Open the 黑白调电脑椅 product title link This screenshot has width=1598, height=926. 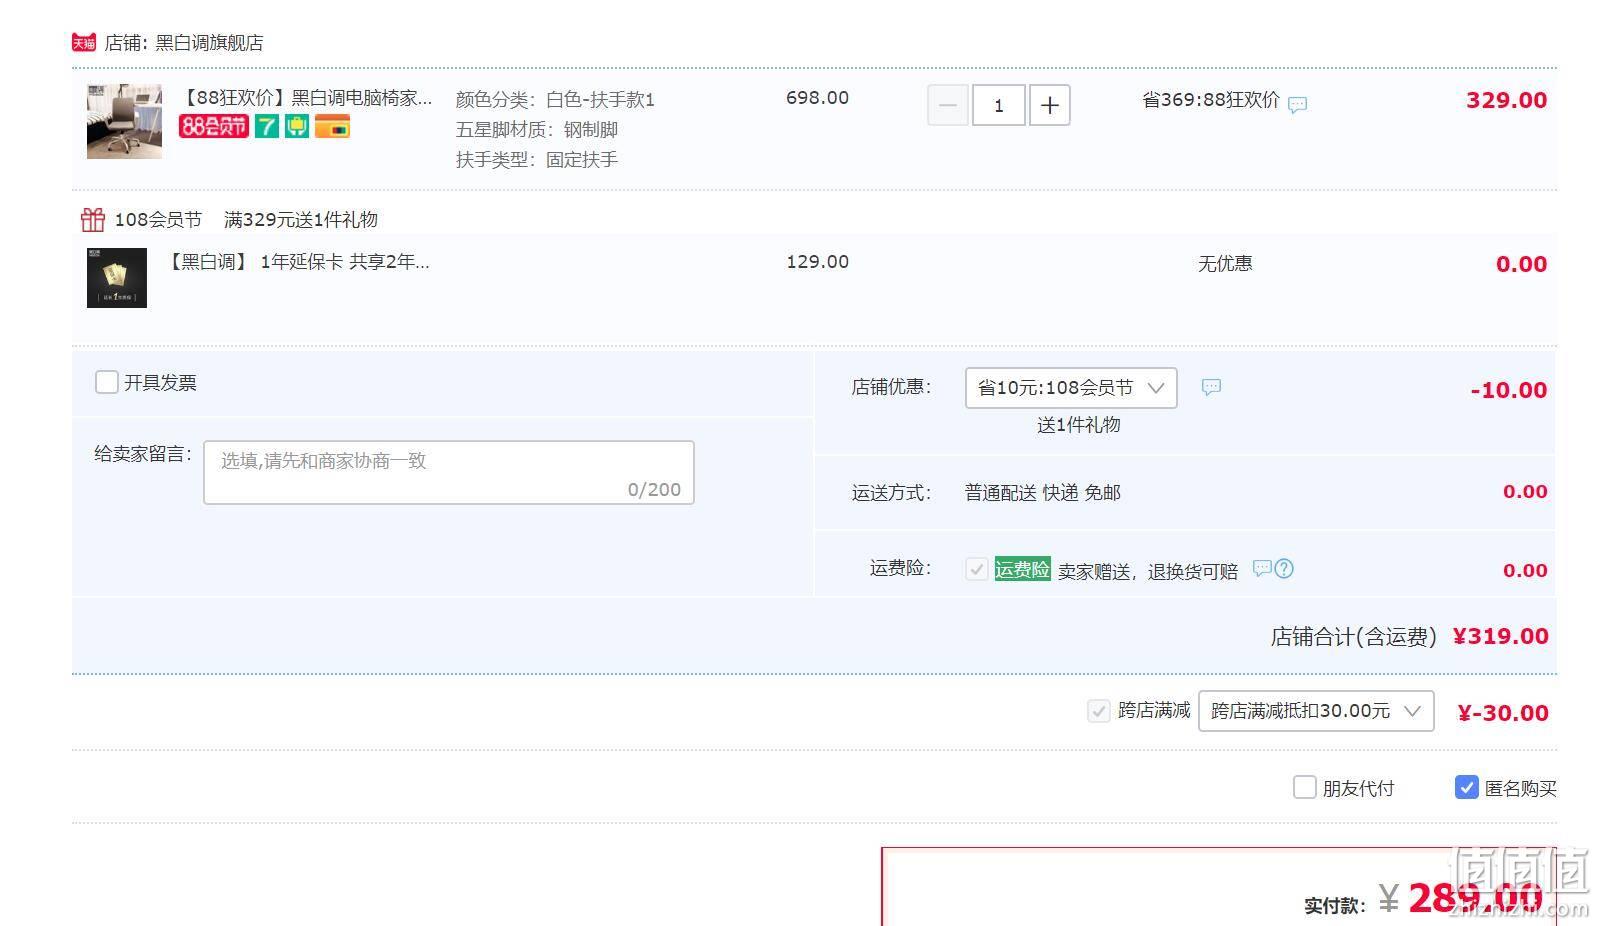(x=306, y=98)
